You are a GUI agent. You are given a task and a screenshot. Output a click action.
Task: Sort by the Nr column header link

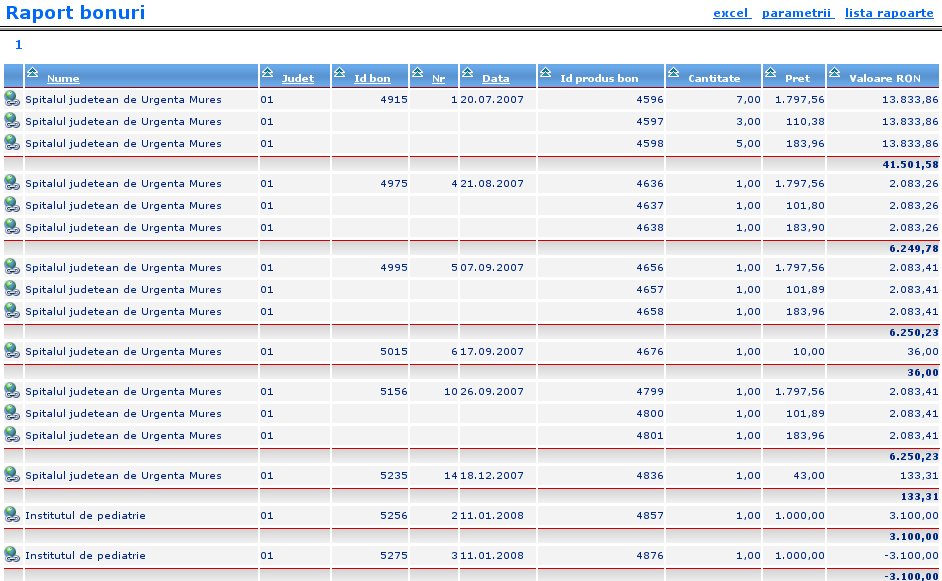pos(439,79)
